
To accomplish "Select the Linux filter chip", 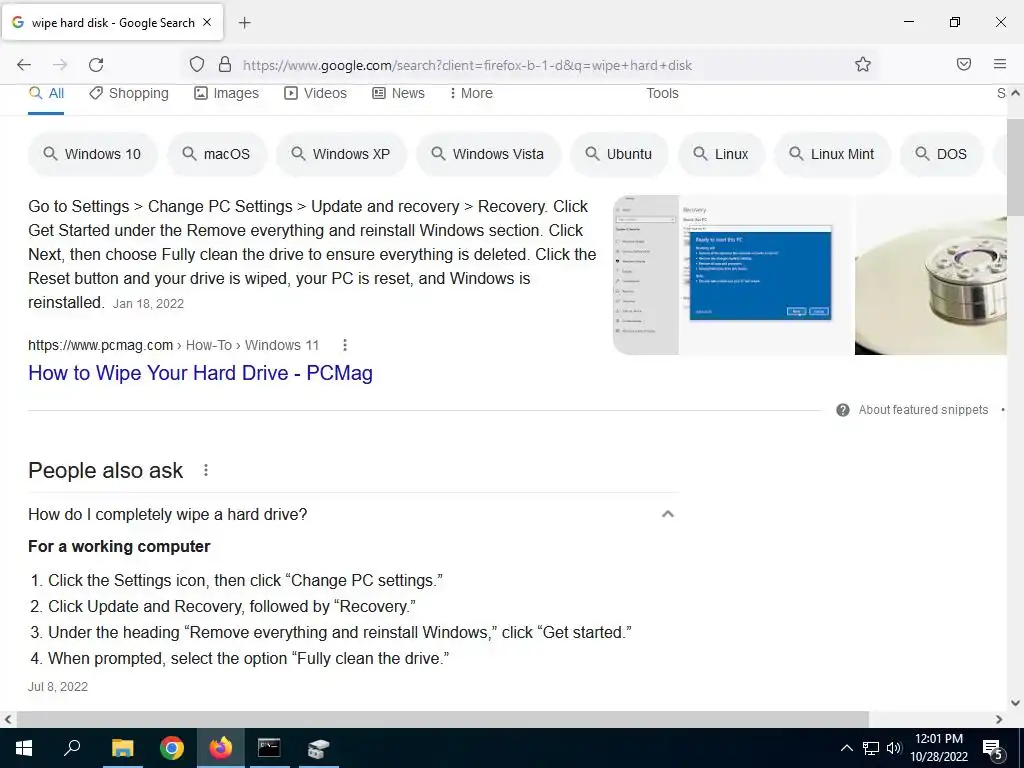I will click(721, 154).
